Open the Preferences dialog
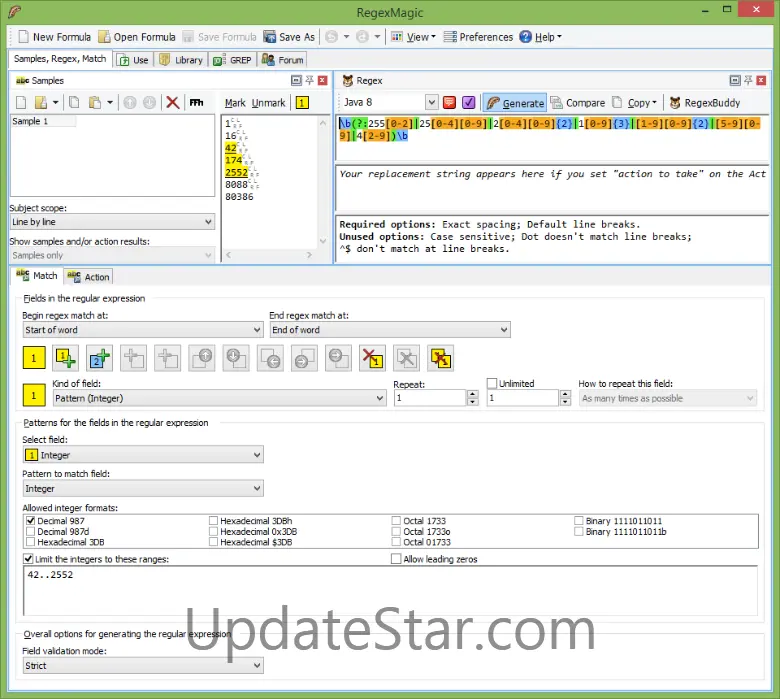Viewport: 780px width, 699px height. (478, 37)
